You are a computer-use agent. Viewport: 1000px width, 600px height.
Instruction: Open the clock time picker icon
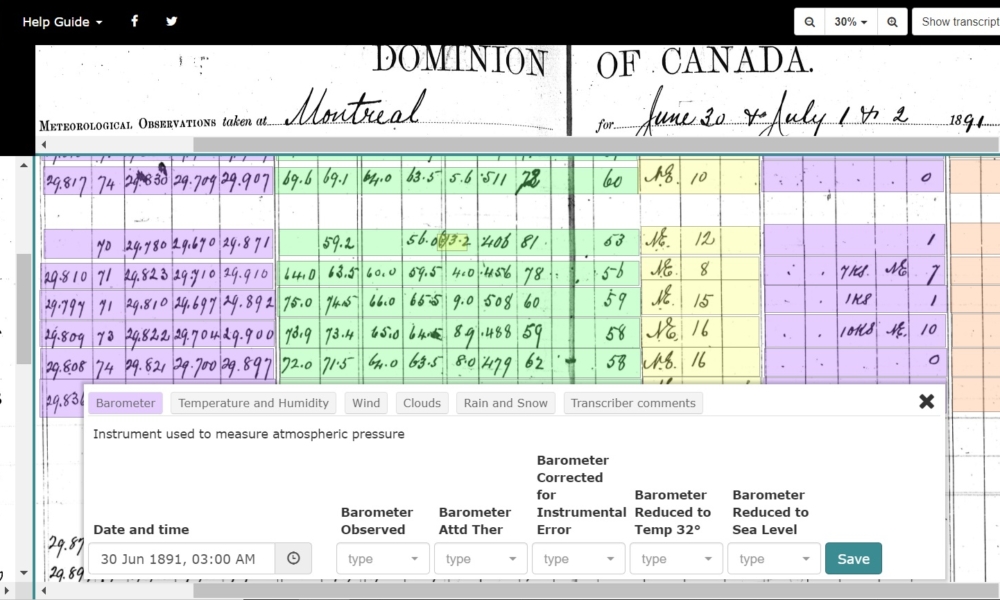[x=293, y=559]
